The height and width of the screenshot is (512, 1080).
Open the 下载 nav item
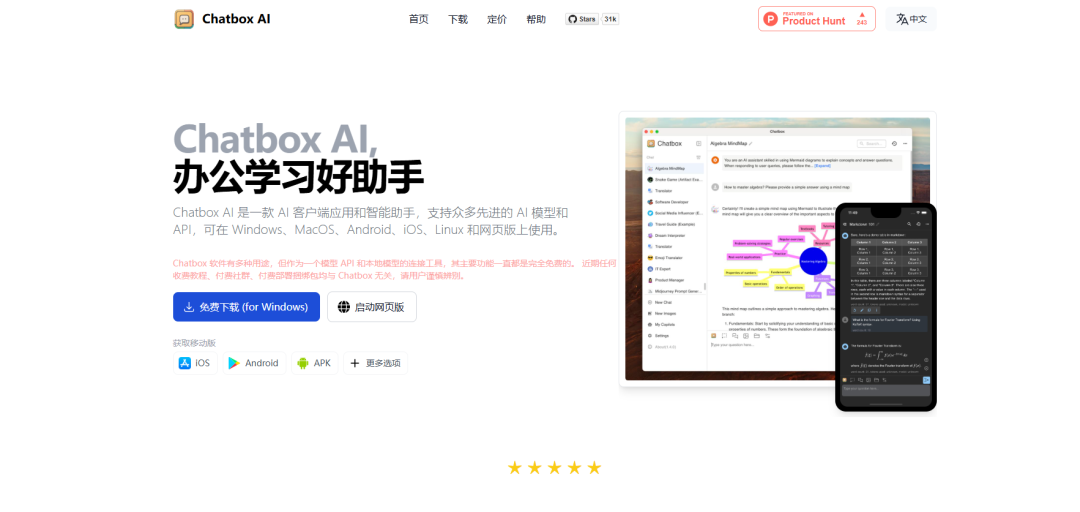click(x=457, y=19)
